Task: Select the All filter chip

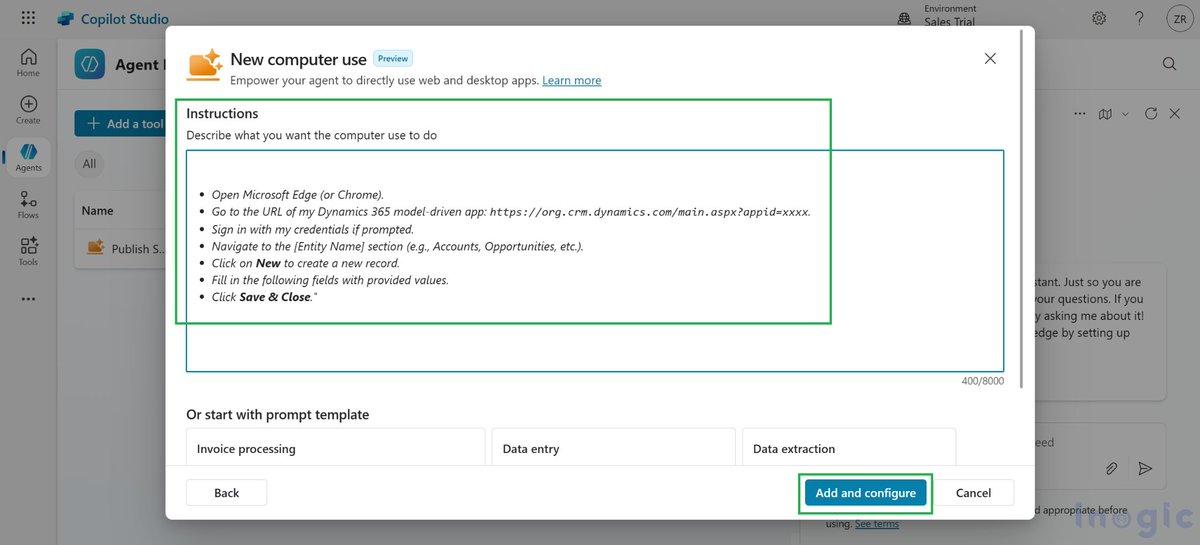Action: point(90,164)
